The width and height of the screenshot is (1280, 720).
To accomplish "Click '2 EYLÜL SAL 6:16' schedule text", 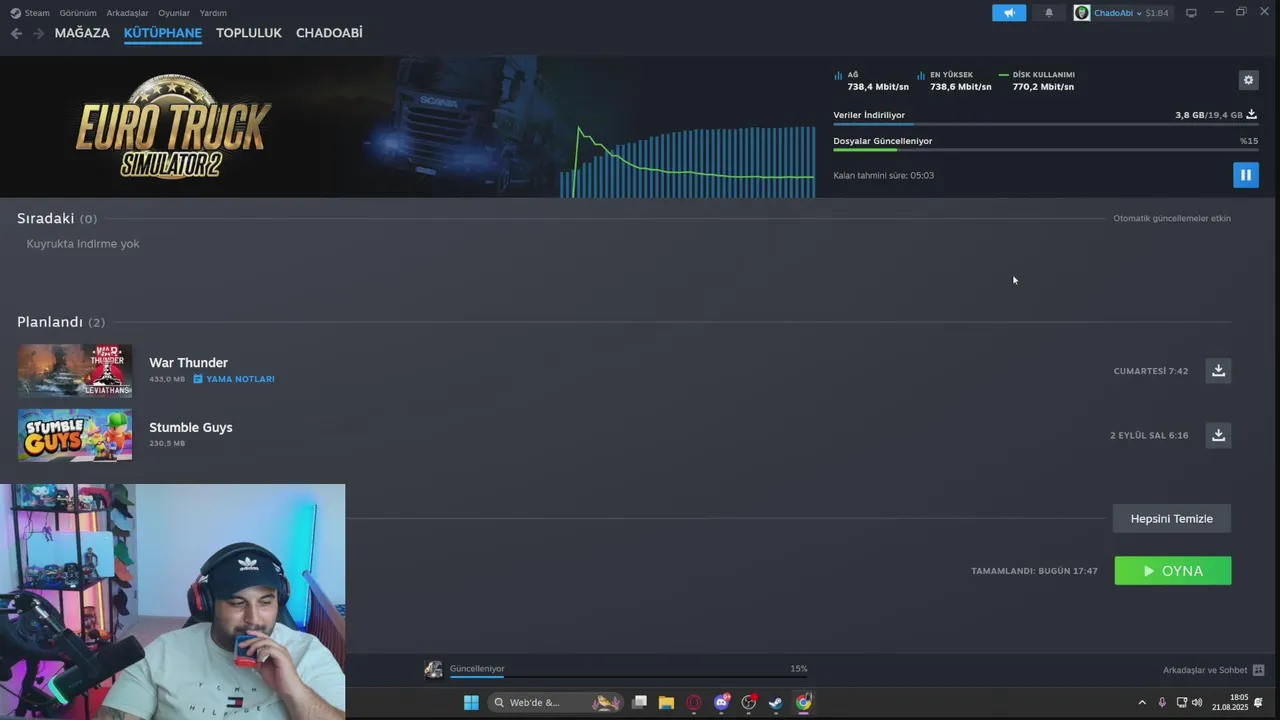I will (1149, 436).
